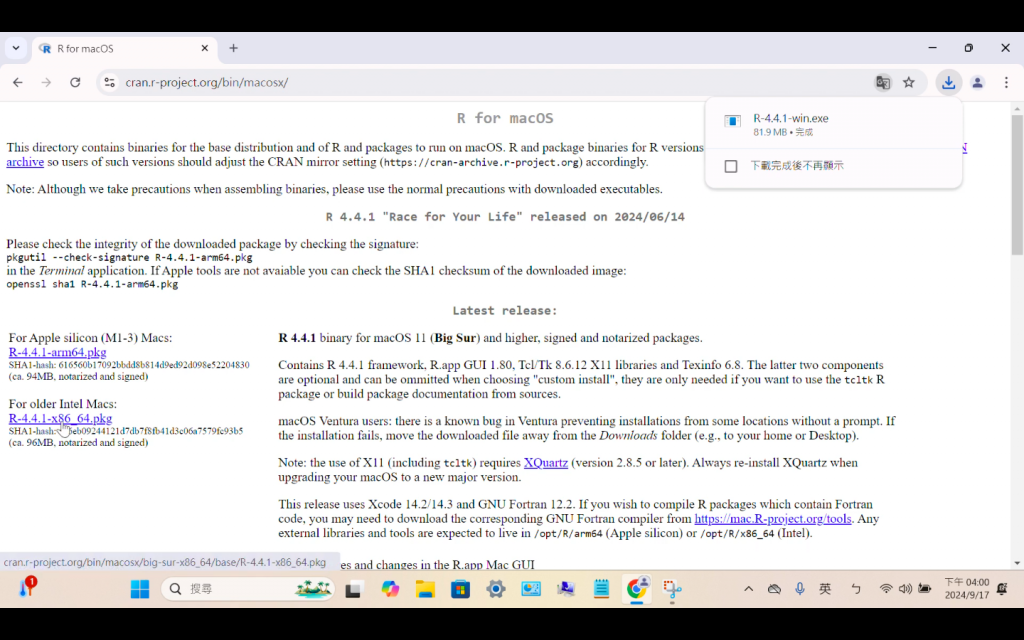Launch Copilot from the taskbar
This screenshot has height=640, width=1024.
(390, 589)
